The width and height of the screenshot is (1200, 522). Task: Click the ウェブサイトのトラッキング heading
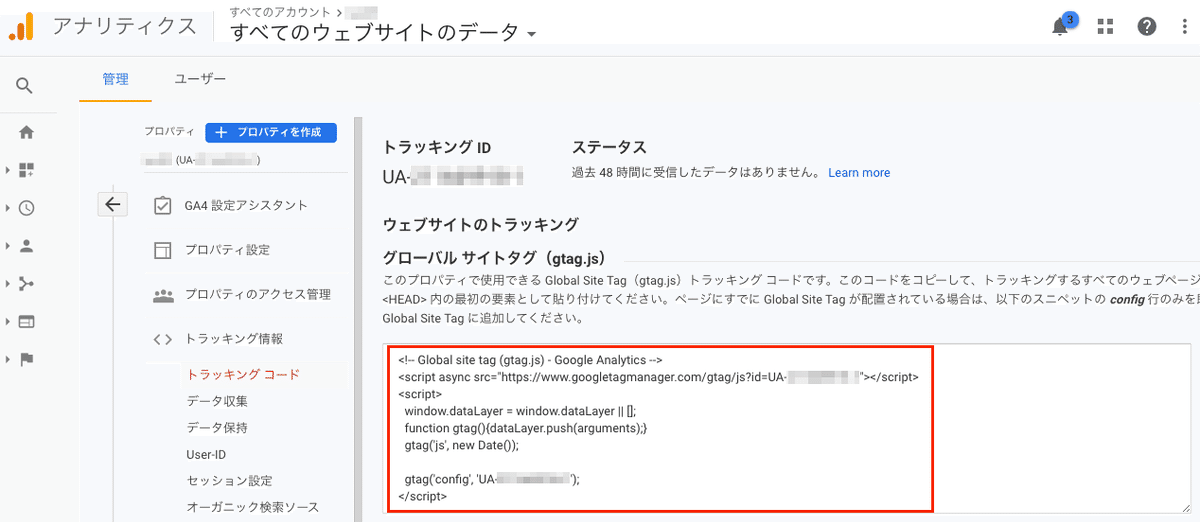[481, 224]
